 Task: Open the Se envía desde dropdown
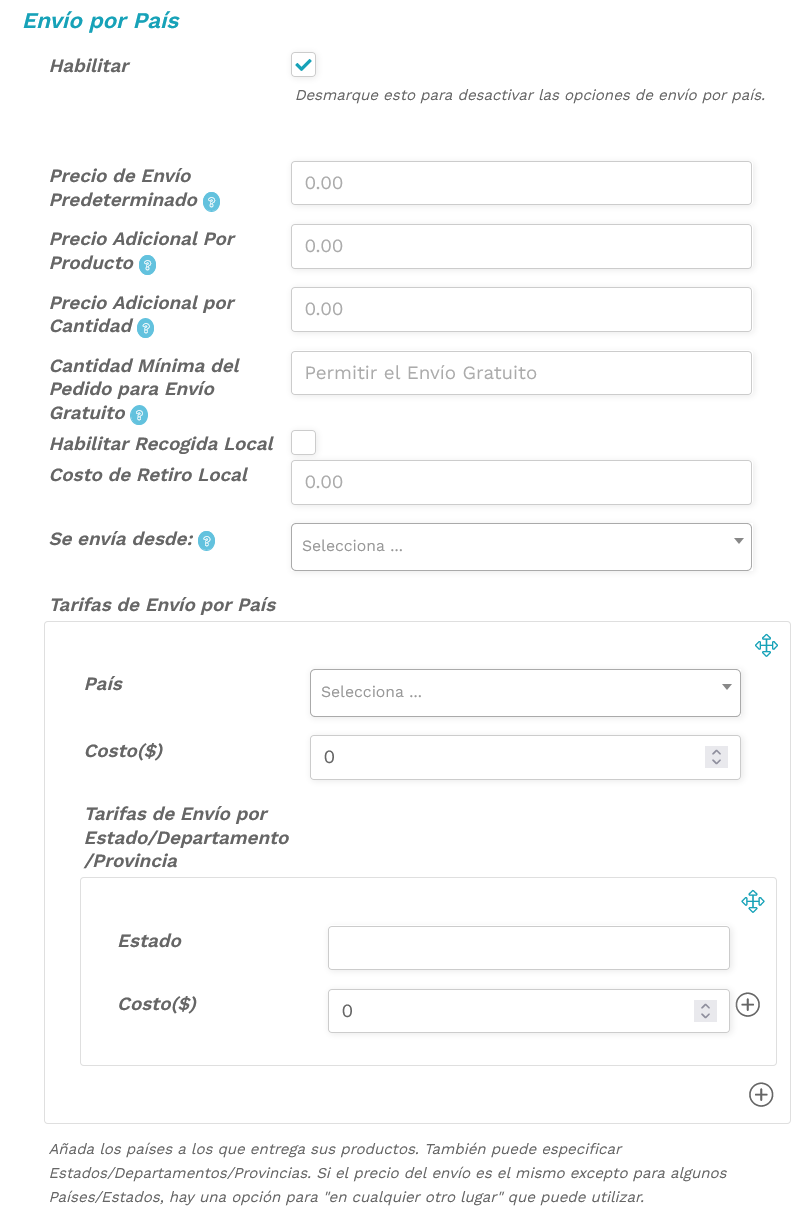[x=521, y=546]
